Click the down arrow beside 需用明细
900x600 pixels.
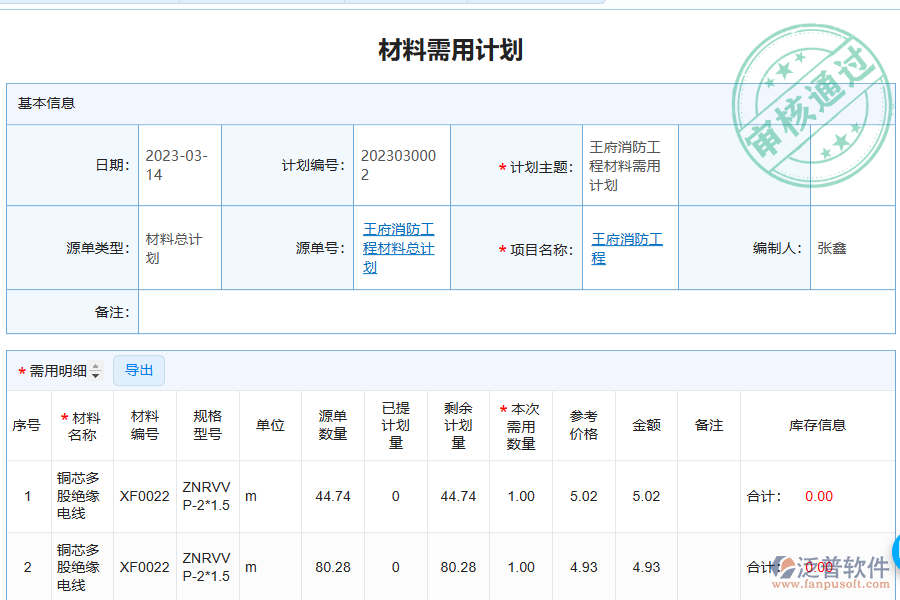tap(95, 376)
